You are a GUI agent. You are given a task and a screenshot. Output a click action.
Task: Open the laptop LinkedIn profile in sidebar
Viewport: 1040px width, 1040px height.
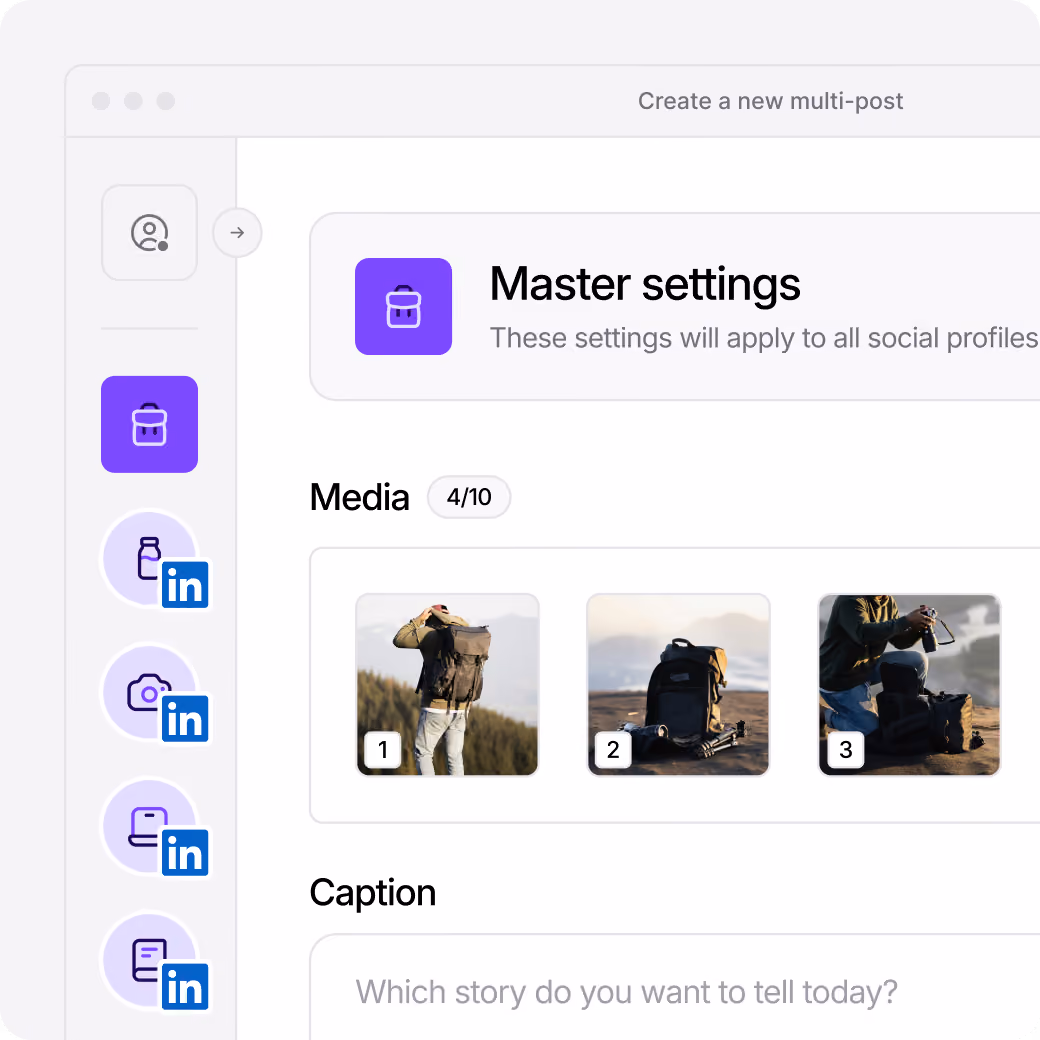pos(155,828)
